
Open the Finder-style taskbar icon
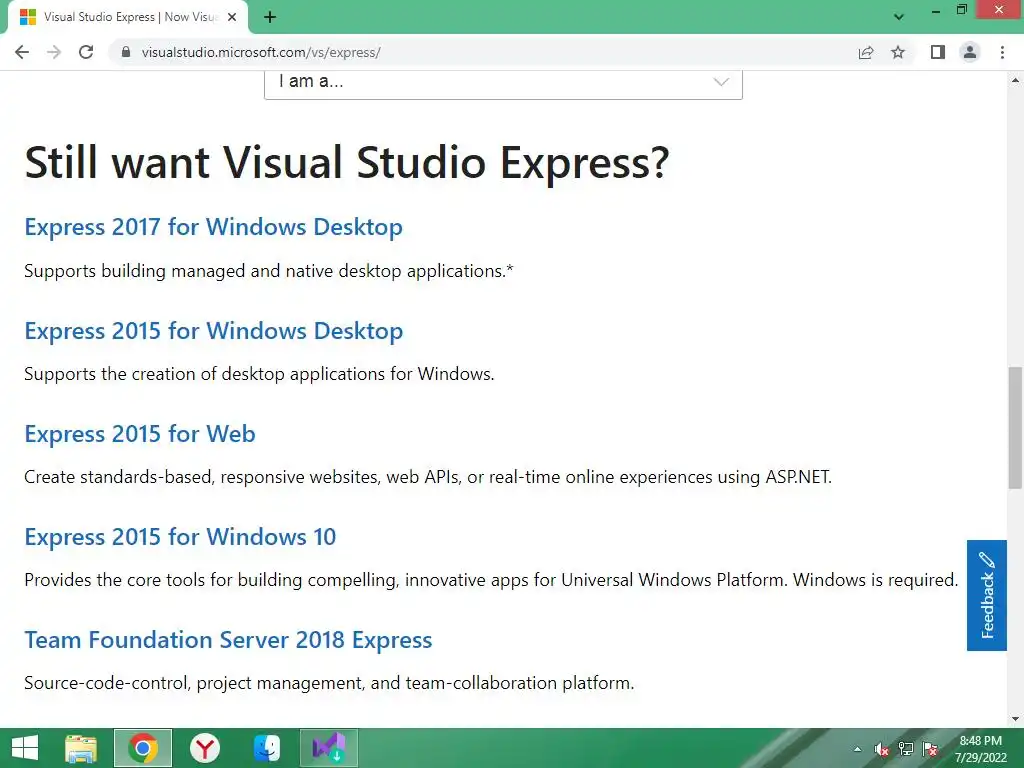[267, 748]
